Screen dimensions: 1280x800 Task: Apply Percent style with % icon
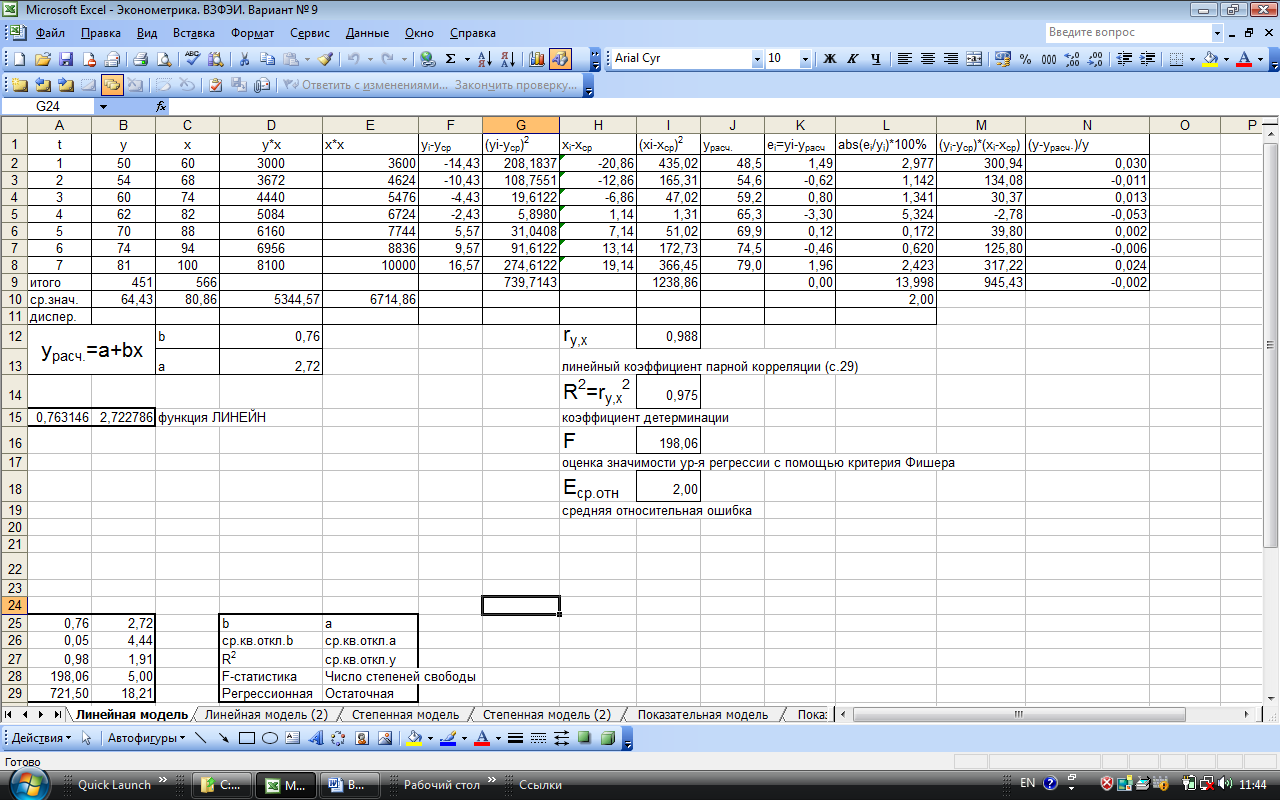coord(1025,59)
